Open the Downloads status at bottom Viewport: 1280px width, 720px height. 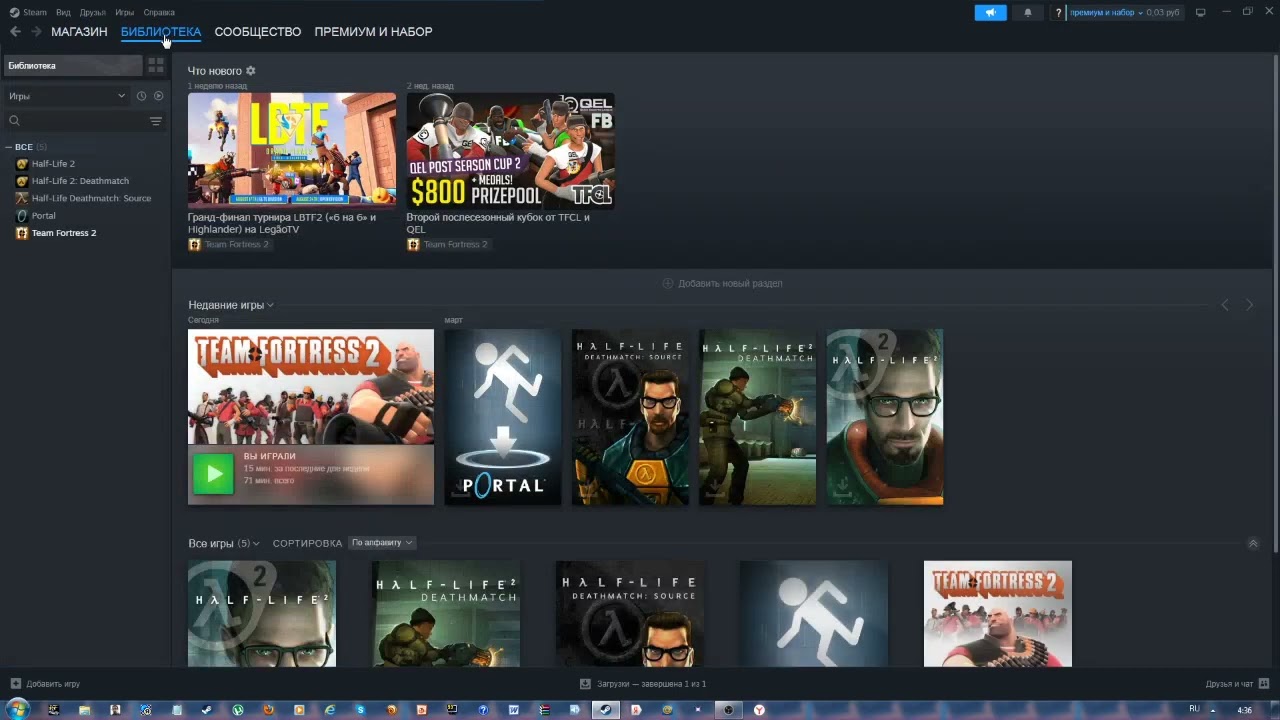tap(643, 684)
